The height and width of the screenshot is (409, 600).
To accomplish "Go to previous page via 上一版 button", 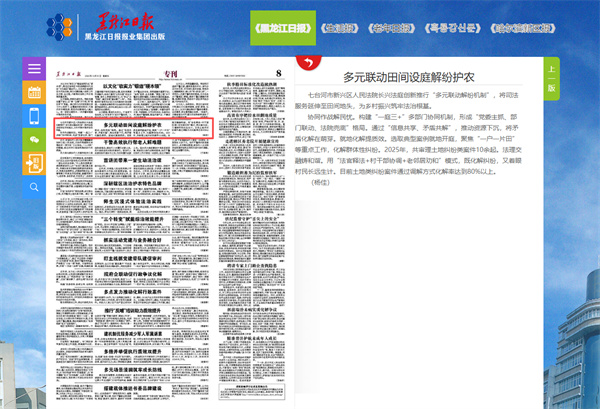I will coord(552,78).
